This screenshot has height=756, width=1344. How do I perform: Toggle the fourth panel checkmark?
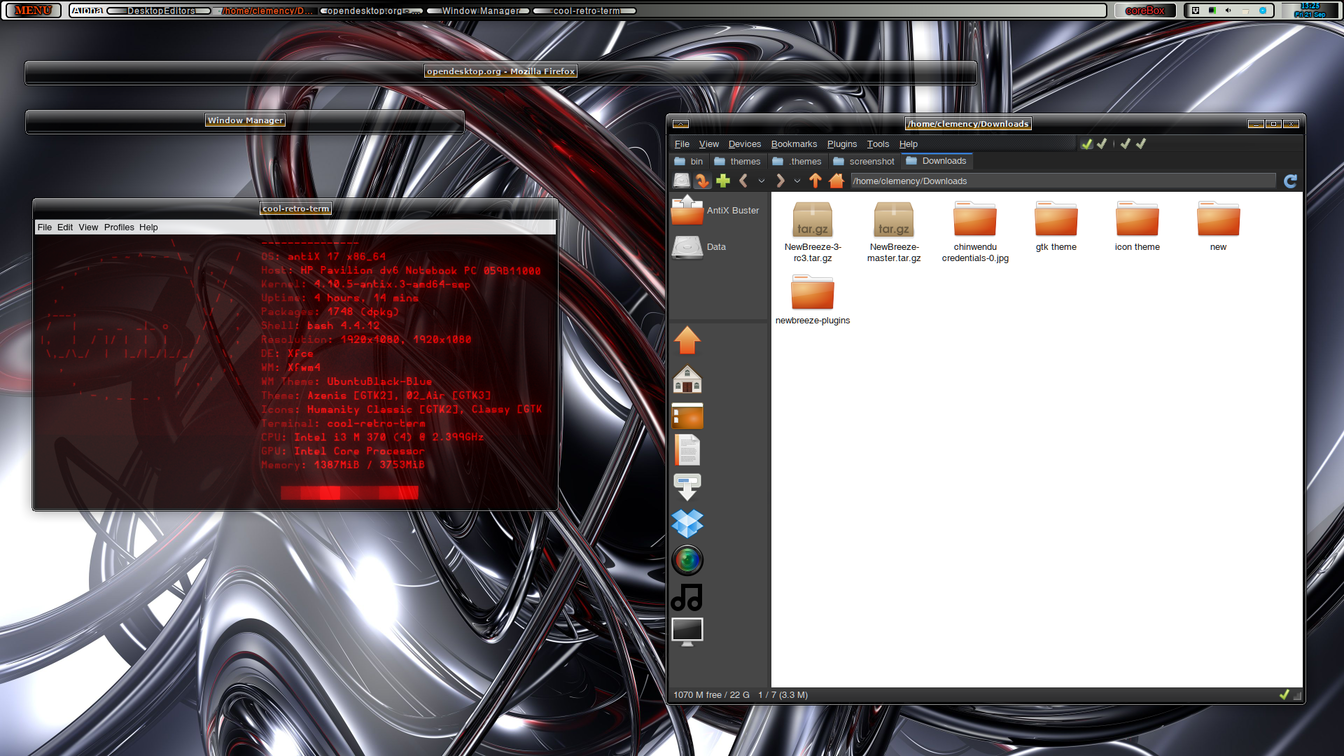pyautogui.click(x=1141, y=144)
